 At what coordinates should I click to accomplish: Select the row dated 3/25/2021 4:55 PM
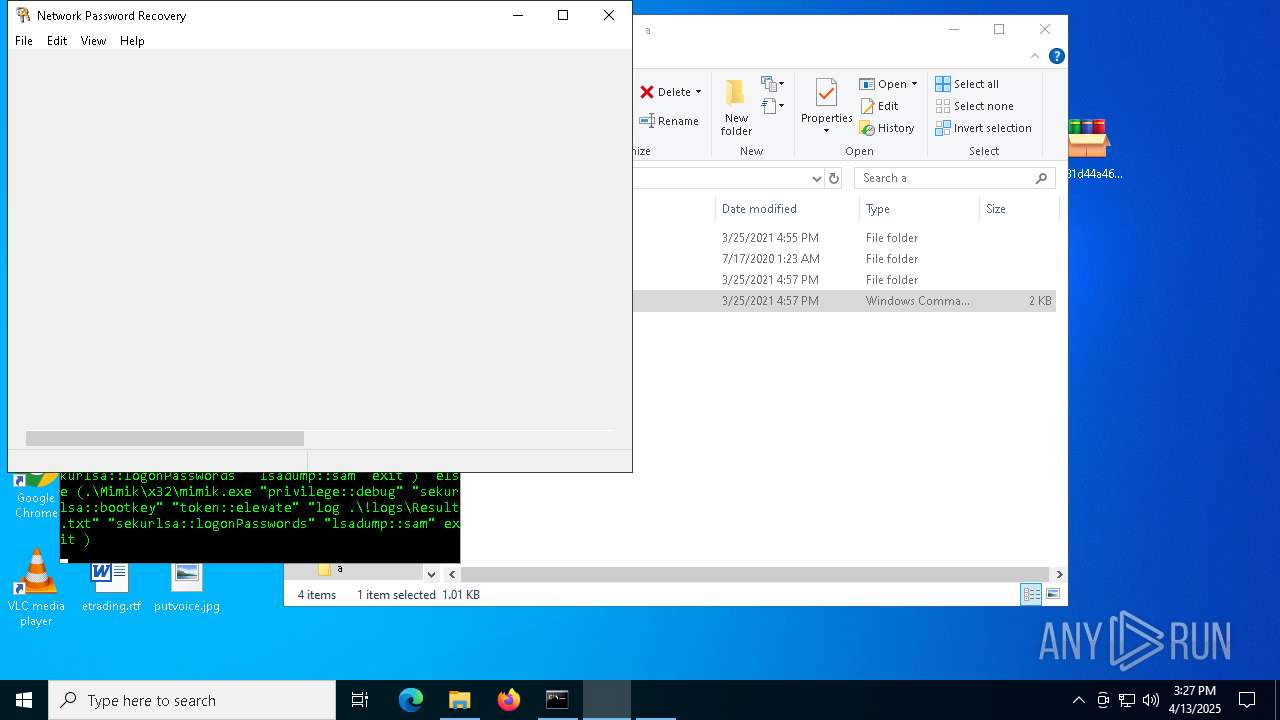[x=845, y=238]
